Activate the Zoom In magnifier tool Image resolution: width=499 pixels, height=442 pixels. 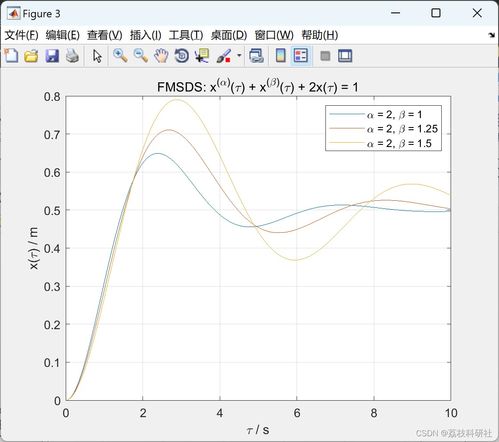pyautogui.click(x=120, y=56)
